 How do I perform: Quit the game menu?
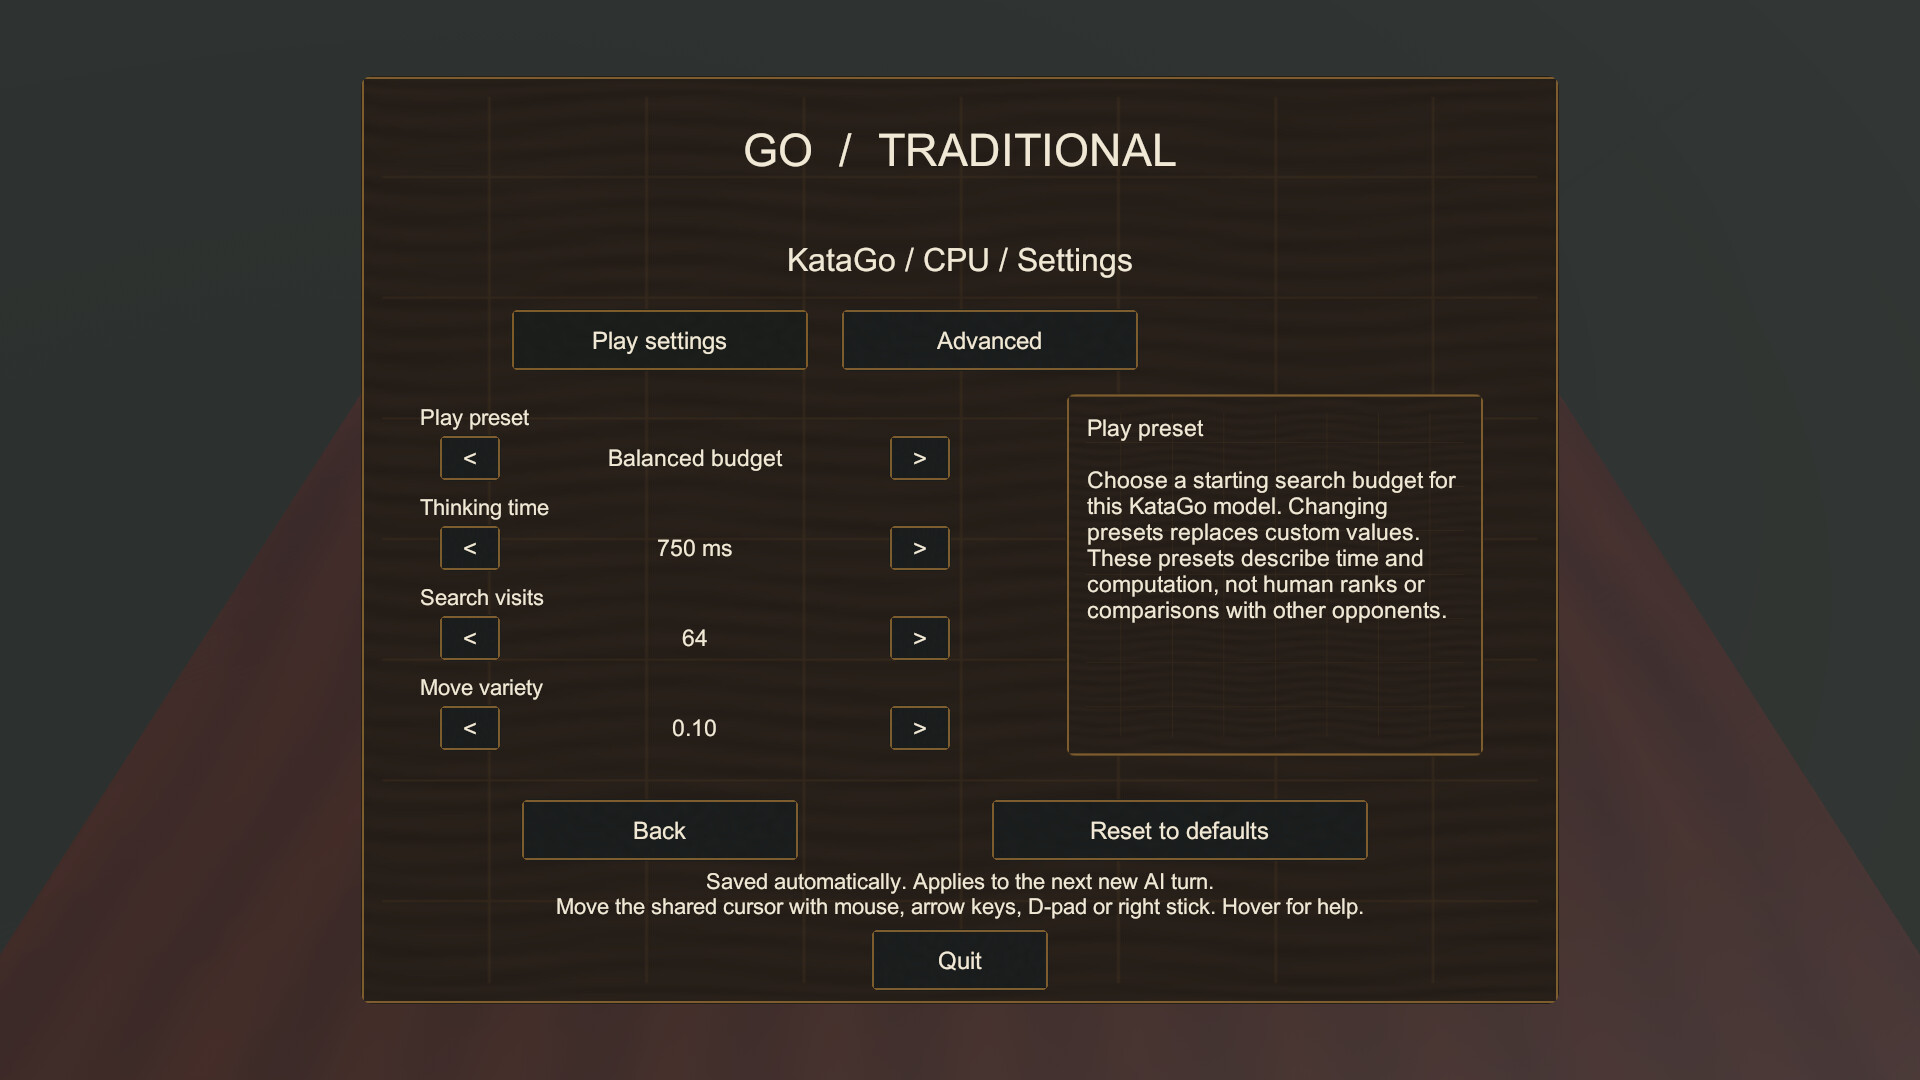click(960, 960)
